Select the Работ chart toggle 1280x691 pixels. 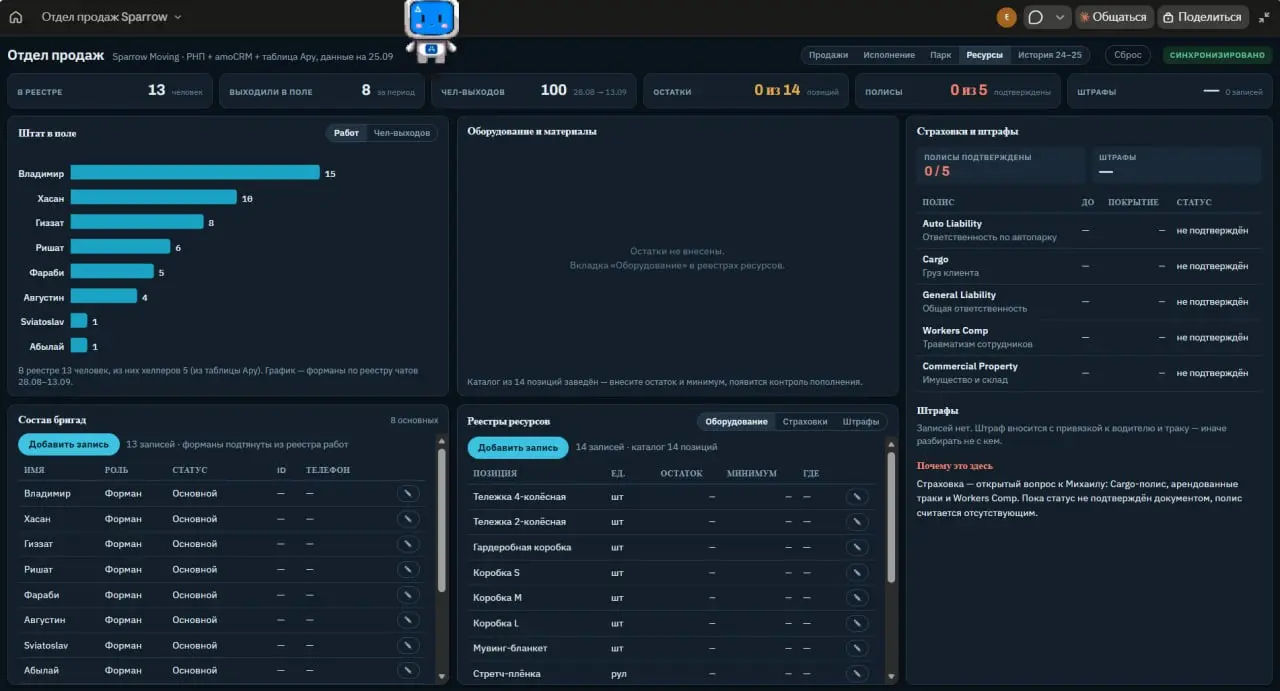346,133
